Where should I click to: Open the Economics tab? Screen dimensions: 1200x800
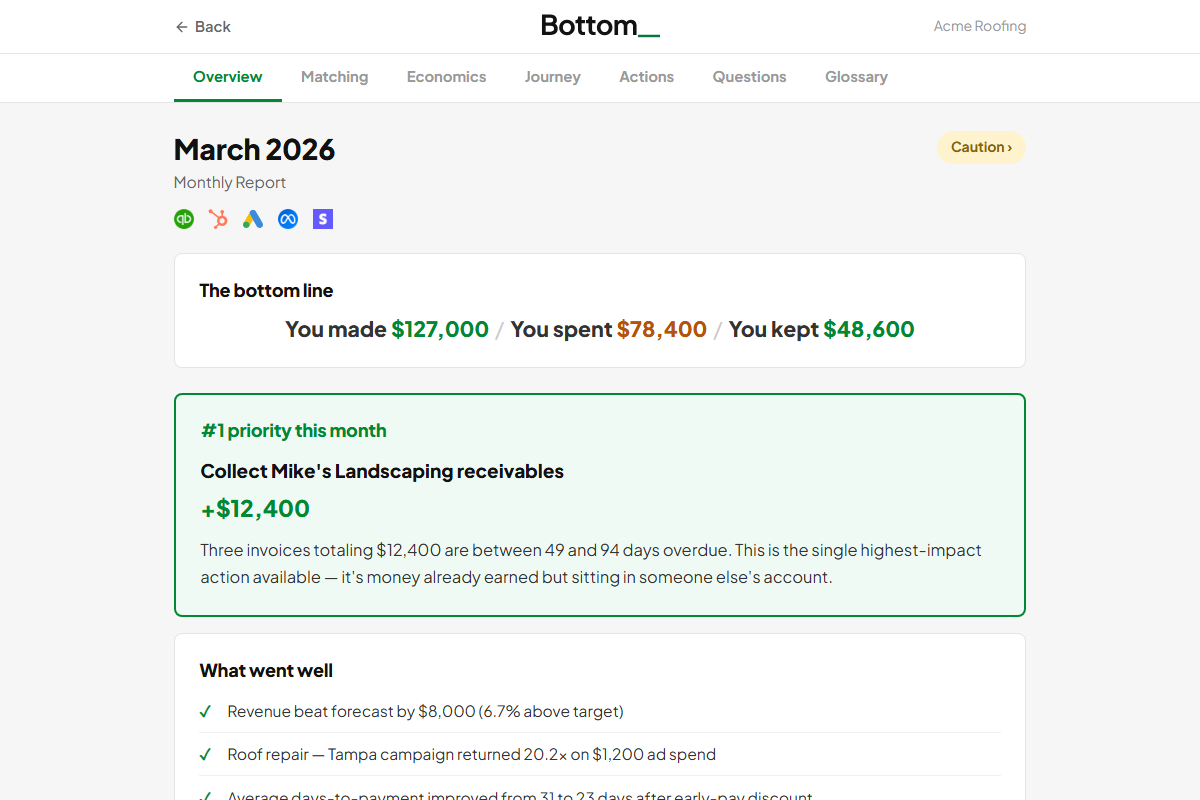point(446,77)
